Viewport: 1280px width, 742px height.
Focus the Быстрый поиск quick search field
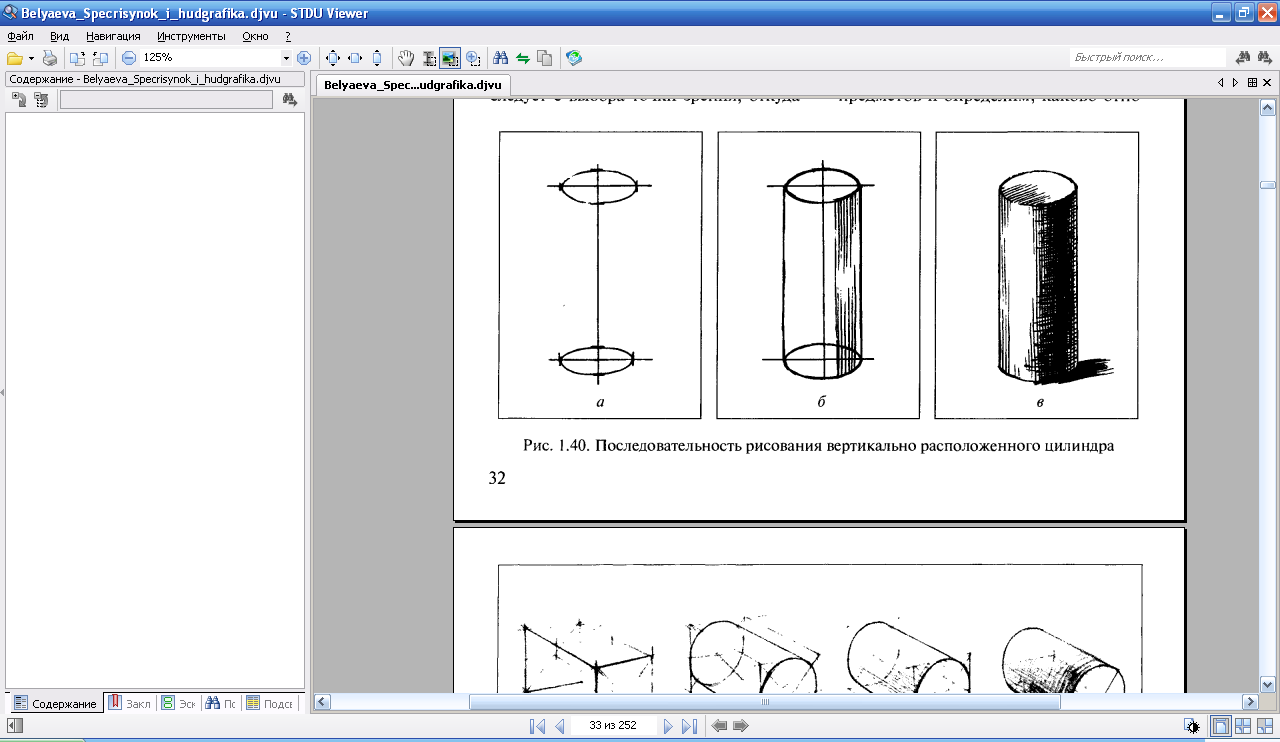click(x=1148, y=58)
